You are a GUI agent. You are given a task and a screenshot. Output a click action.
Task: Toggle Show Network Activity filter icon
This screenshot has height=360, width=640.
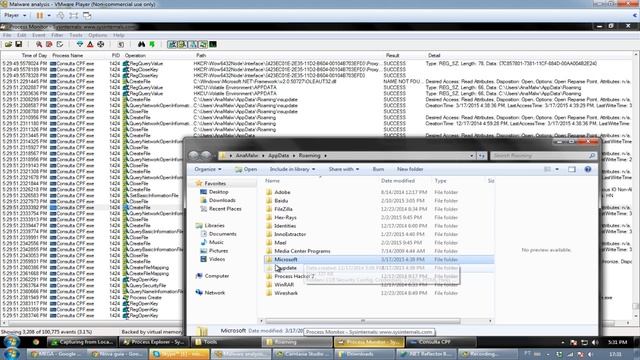coord(192,44)
